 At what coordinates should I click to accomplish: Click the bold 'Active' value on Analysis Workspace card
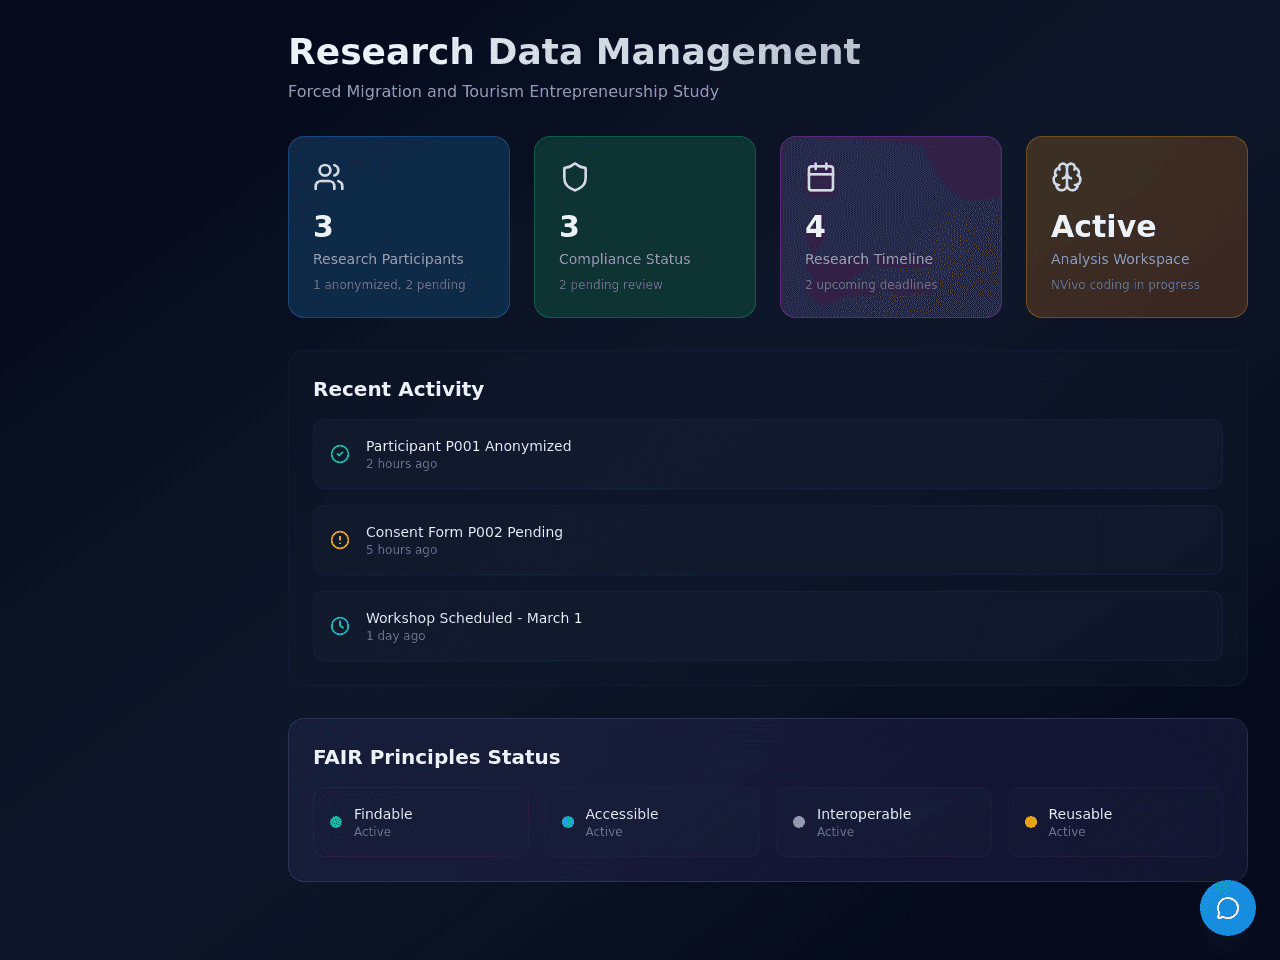pos(1103,227)
